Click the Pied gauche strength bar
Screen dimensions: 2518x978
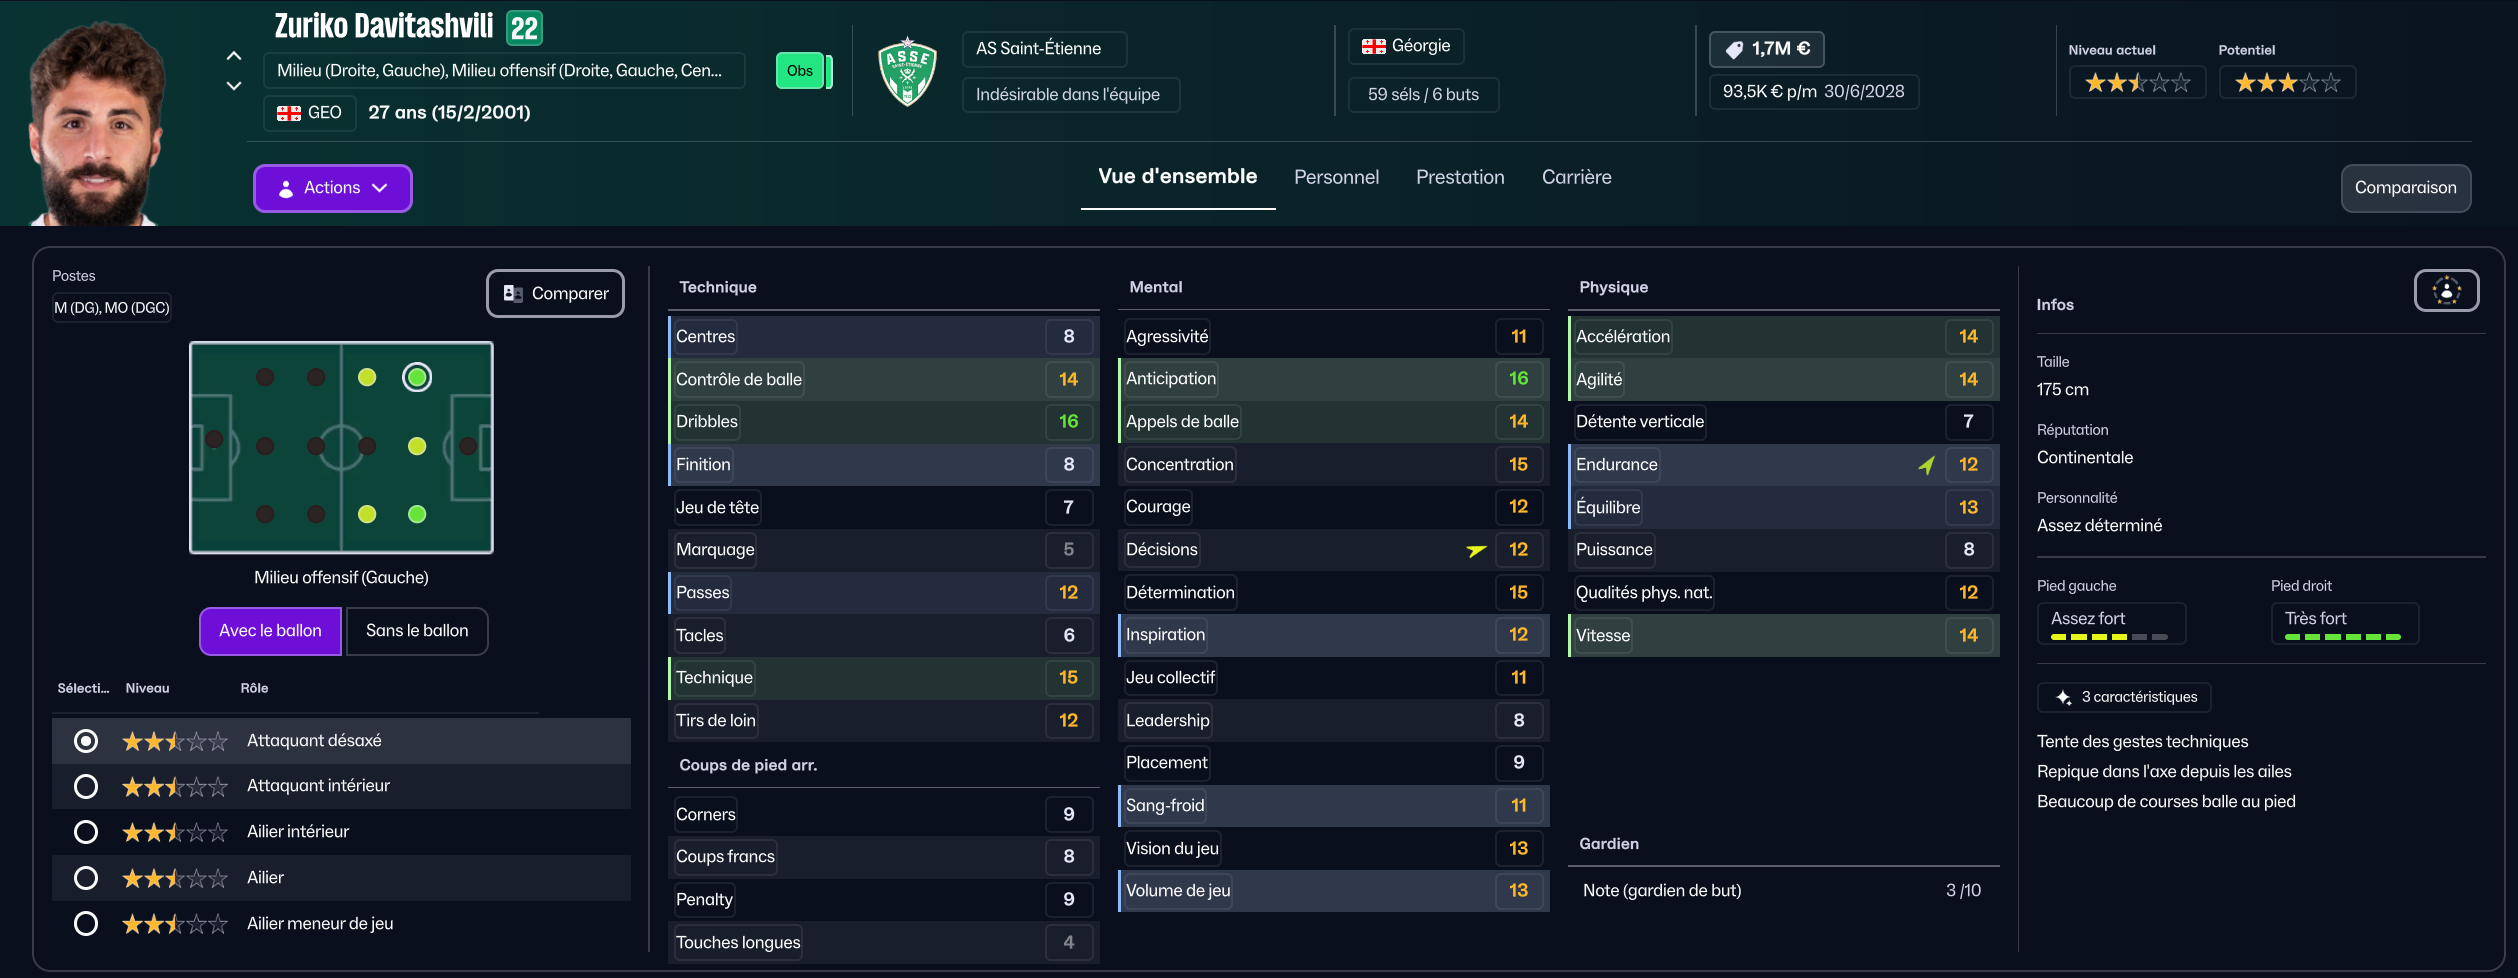[x=2109, y=637]
